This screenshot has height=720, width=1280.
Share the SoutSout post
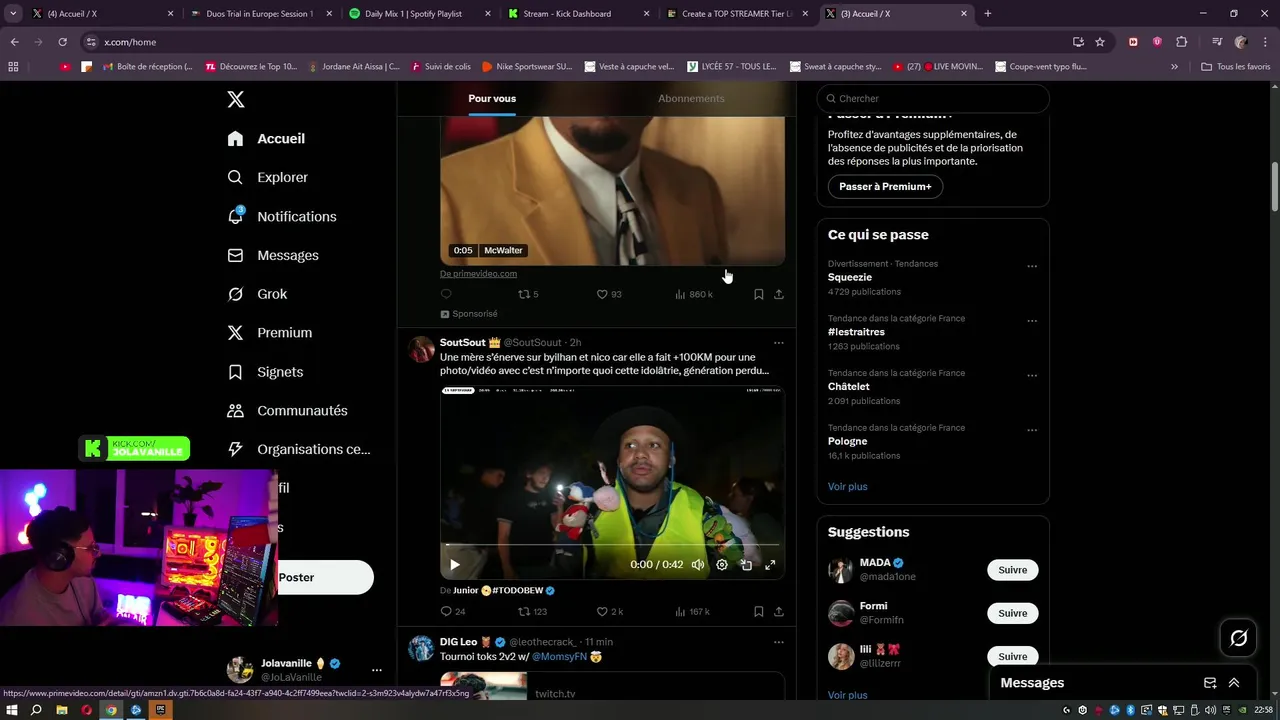[x=778, y=611]
